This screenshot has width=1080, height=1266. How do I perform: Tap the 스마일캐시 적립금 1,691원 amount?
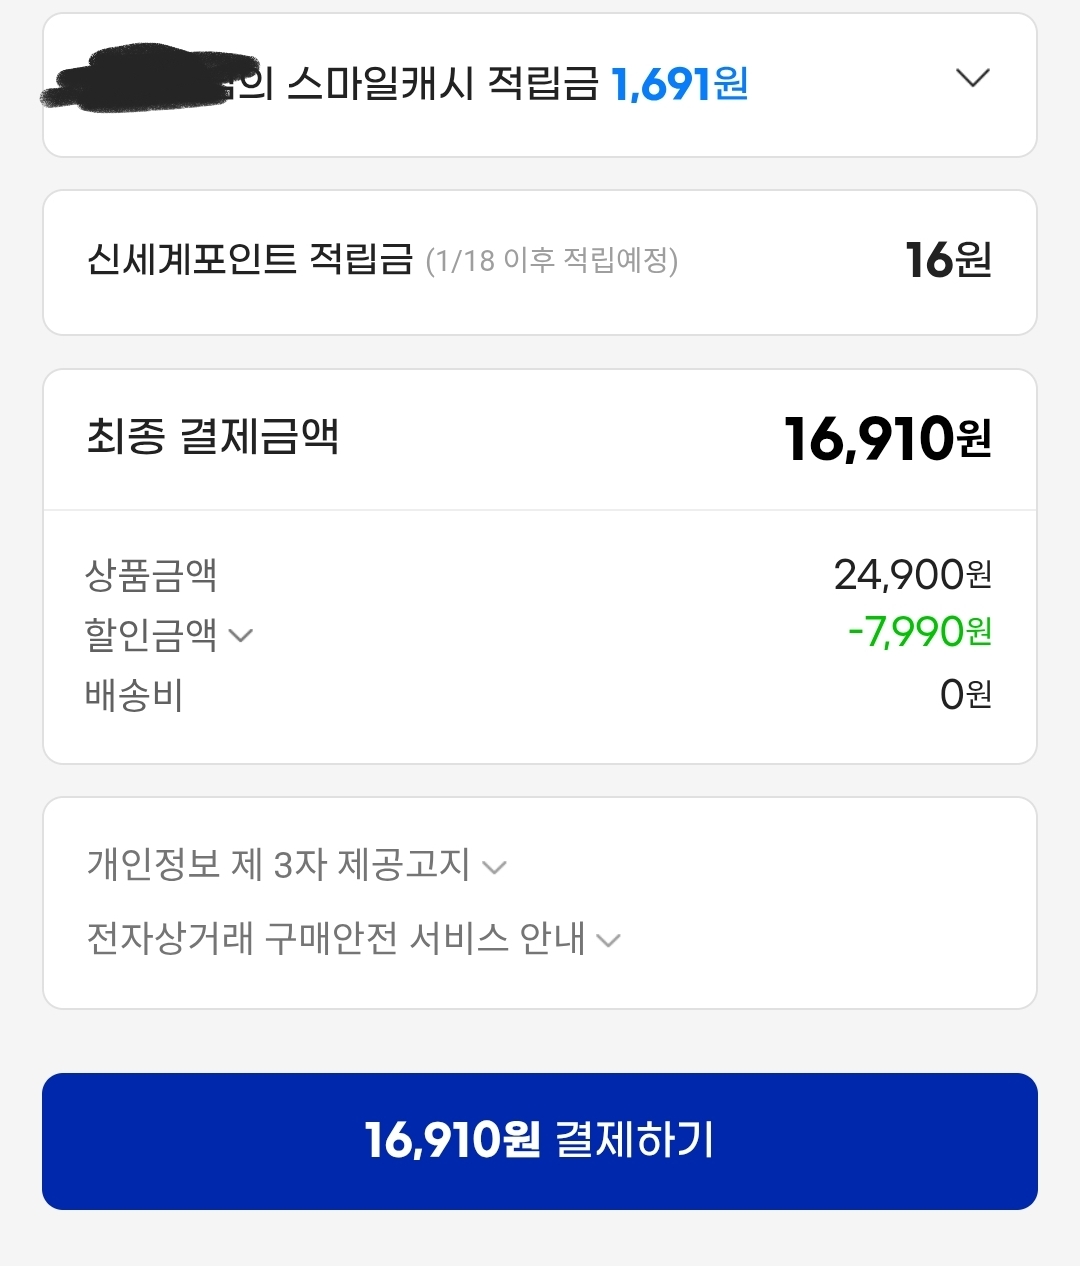pos(679,84)
